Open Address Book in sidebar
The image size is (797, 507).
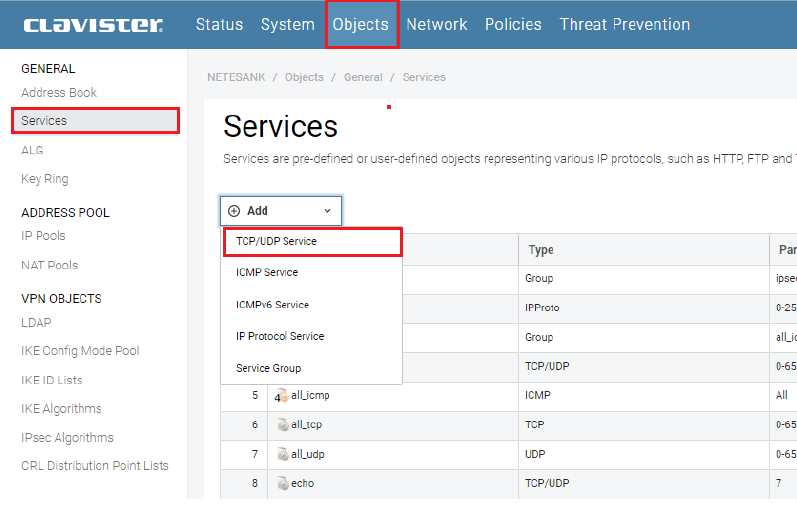coord(59,92)
